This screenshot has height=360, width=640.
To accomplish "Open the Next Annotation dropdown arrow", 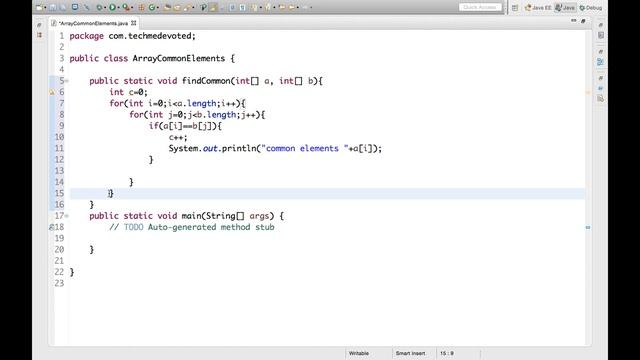I will 260,7.
